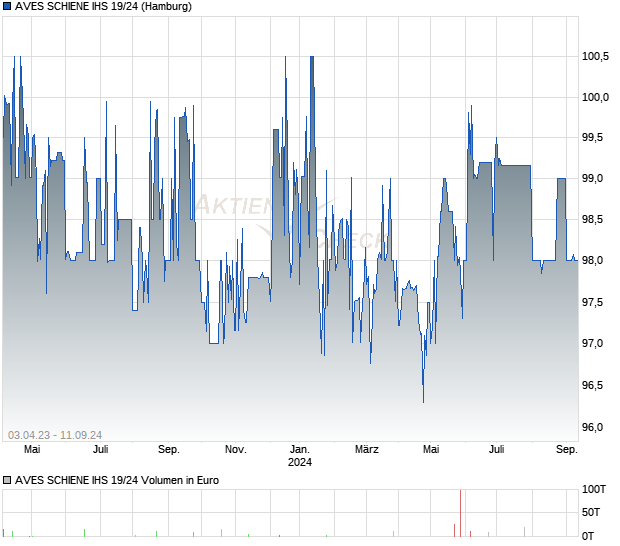Viewport: 620px width, 546px height.
Task: Click the 100,0 price axis label
Action: click(x=596, y=97)
